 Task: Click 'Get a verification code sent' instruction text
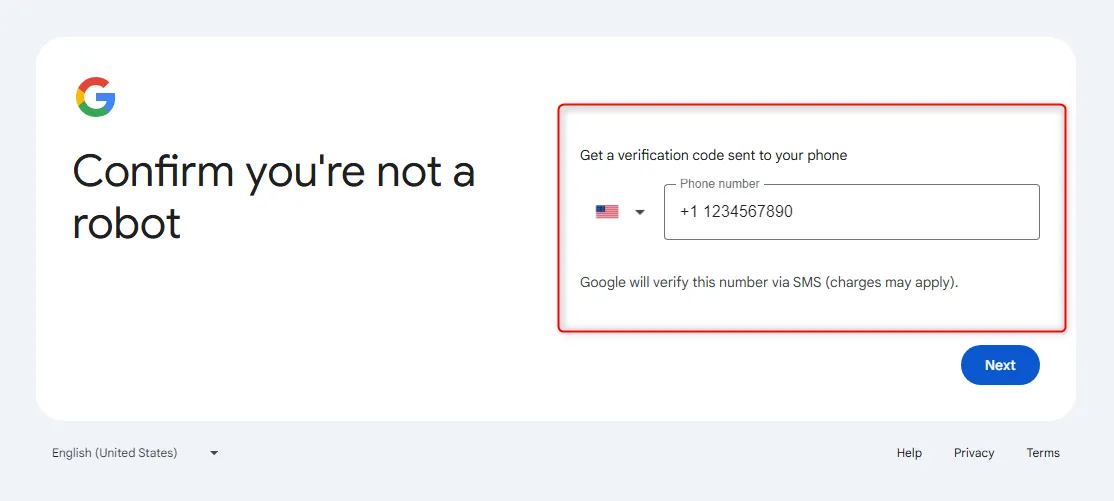(682, 155)
